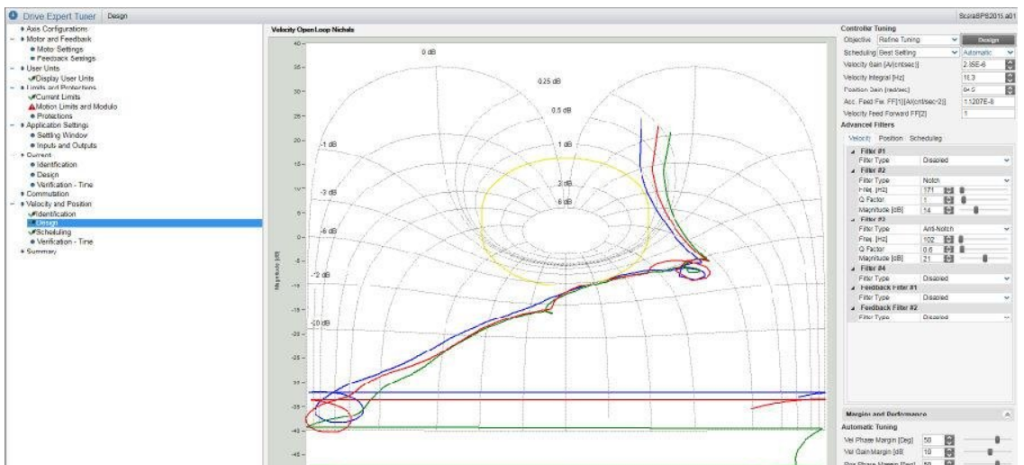
Task: Click the Display User Units checkmark icon
Action: (x=32, y=77)
